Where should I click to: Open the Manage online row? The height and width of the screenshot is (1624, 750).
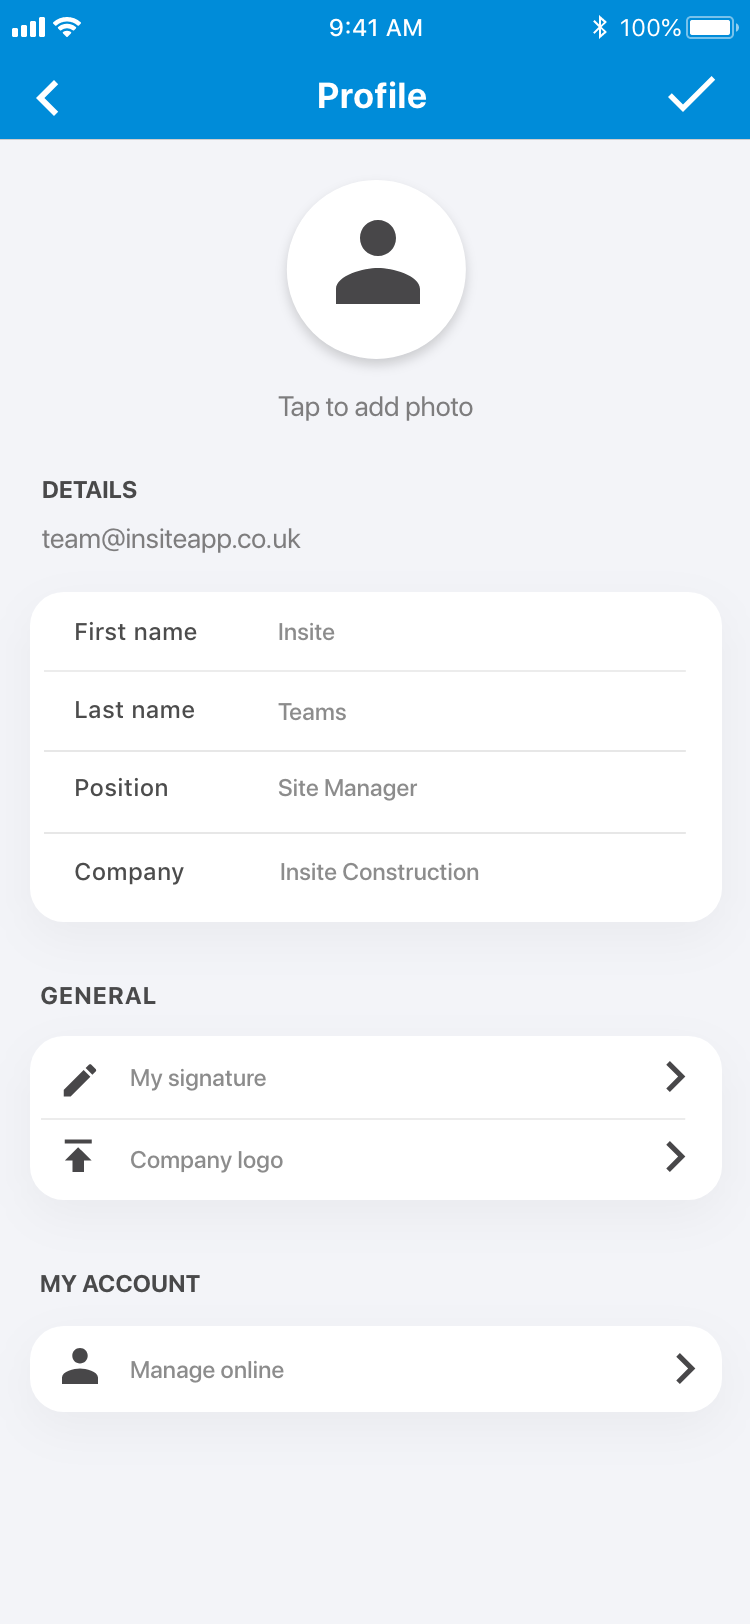coord(376,1369)
